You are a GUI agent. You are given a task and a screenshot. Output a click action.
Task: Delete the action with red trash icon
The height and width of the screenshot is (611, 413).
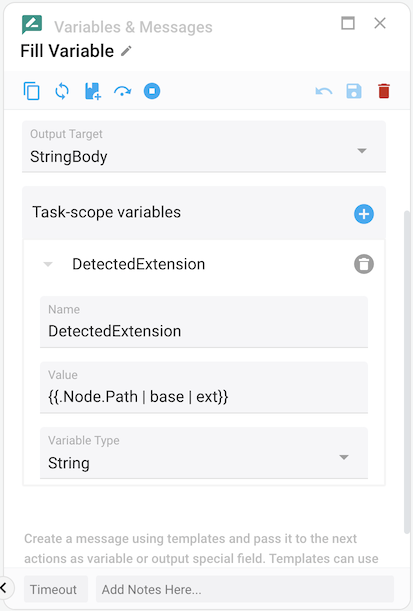[384, 91]
